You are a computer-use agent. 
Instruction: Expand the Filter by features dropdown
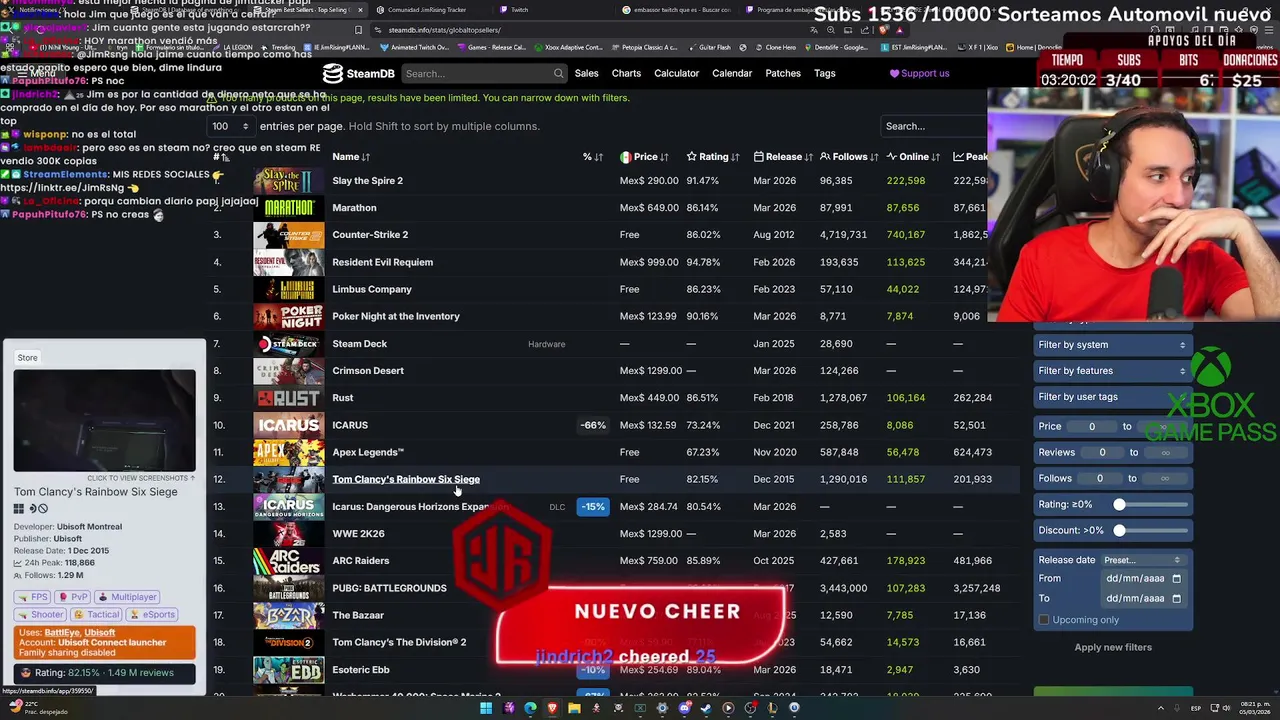pyautogui.click(x=1112, y=371)
